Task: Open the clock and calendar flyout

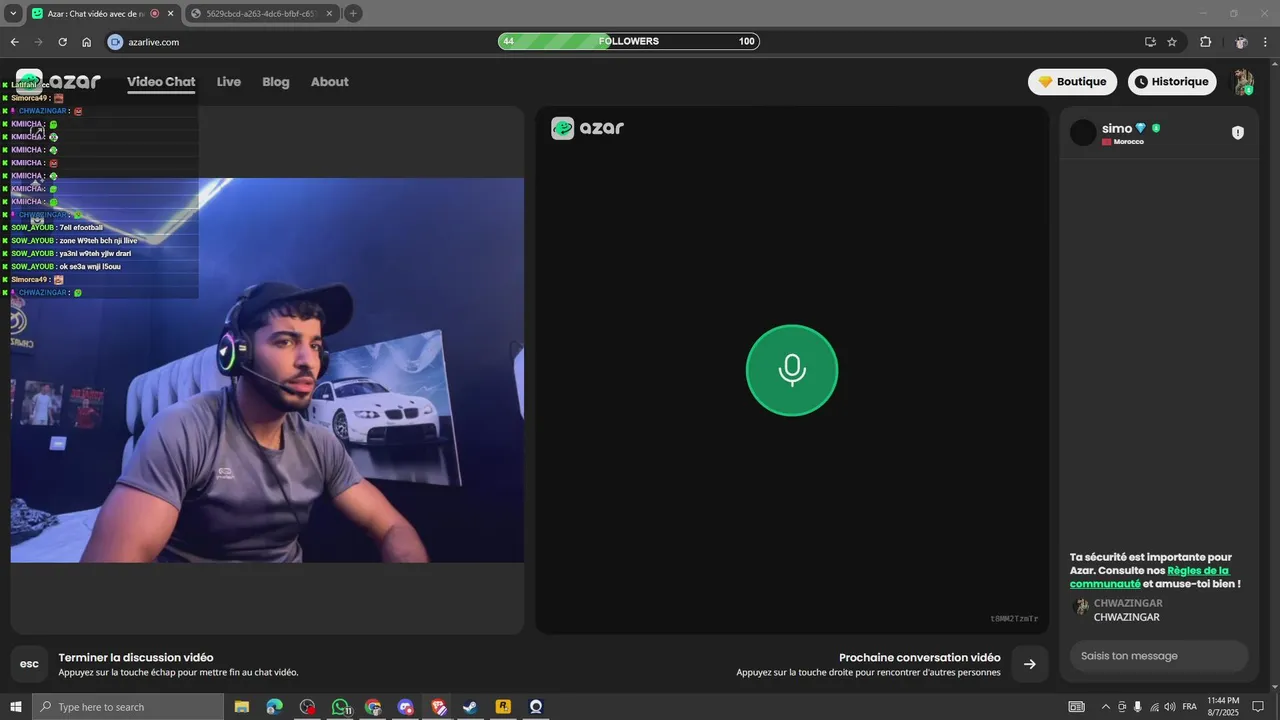Action: pyautogui.click(x=1223, y=707)
